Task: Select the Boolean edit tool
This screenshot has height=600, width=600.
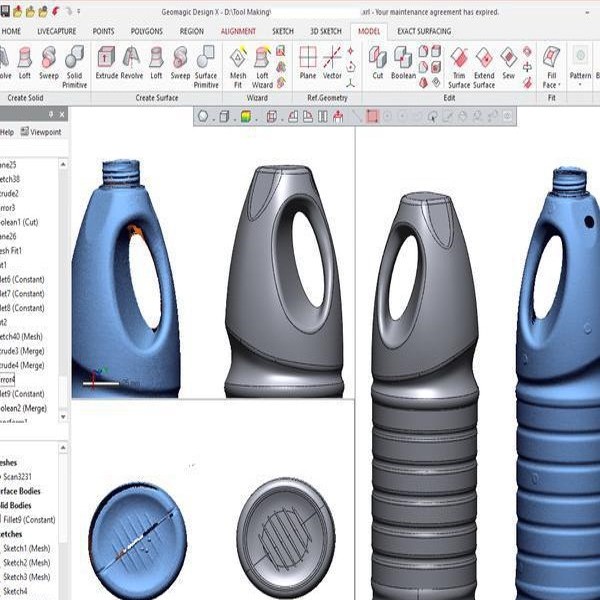Action: tap(403, 62)
